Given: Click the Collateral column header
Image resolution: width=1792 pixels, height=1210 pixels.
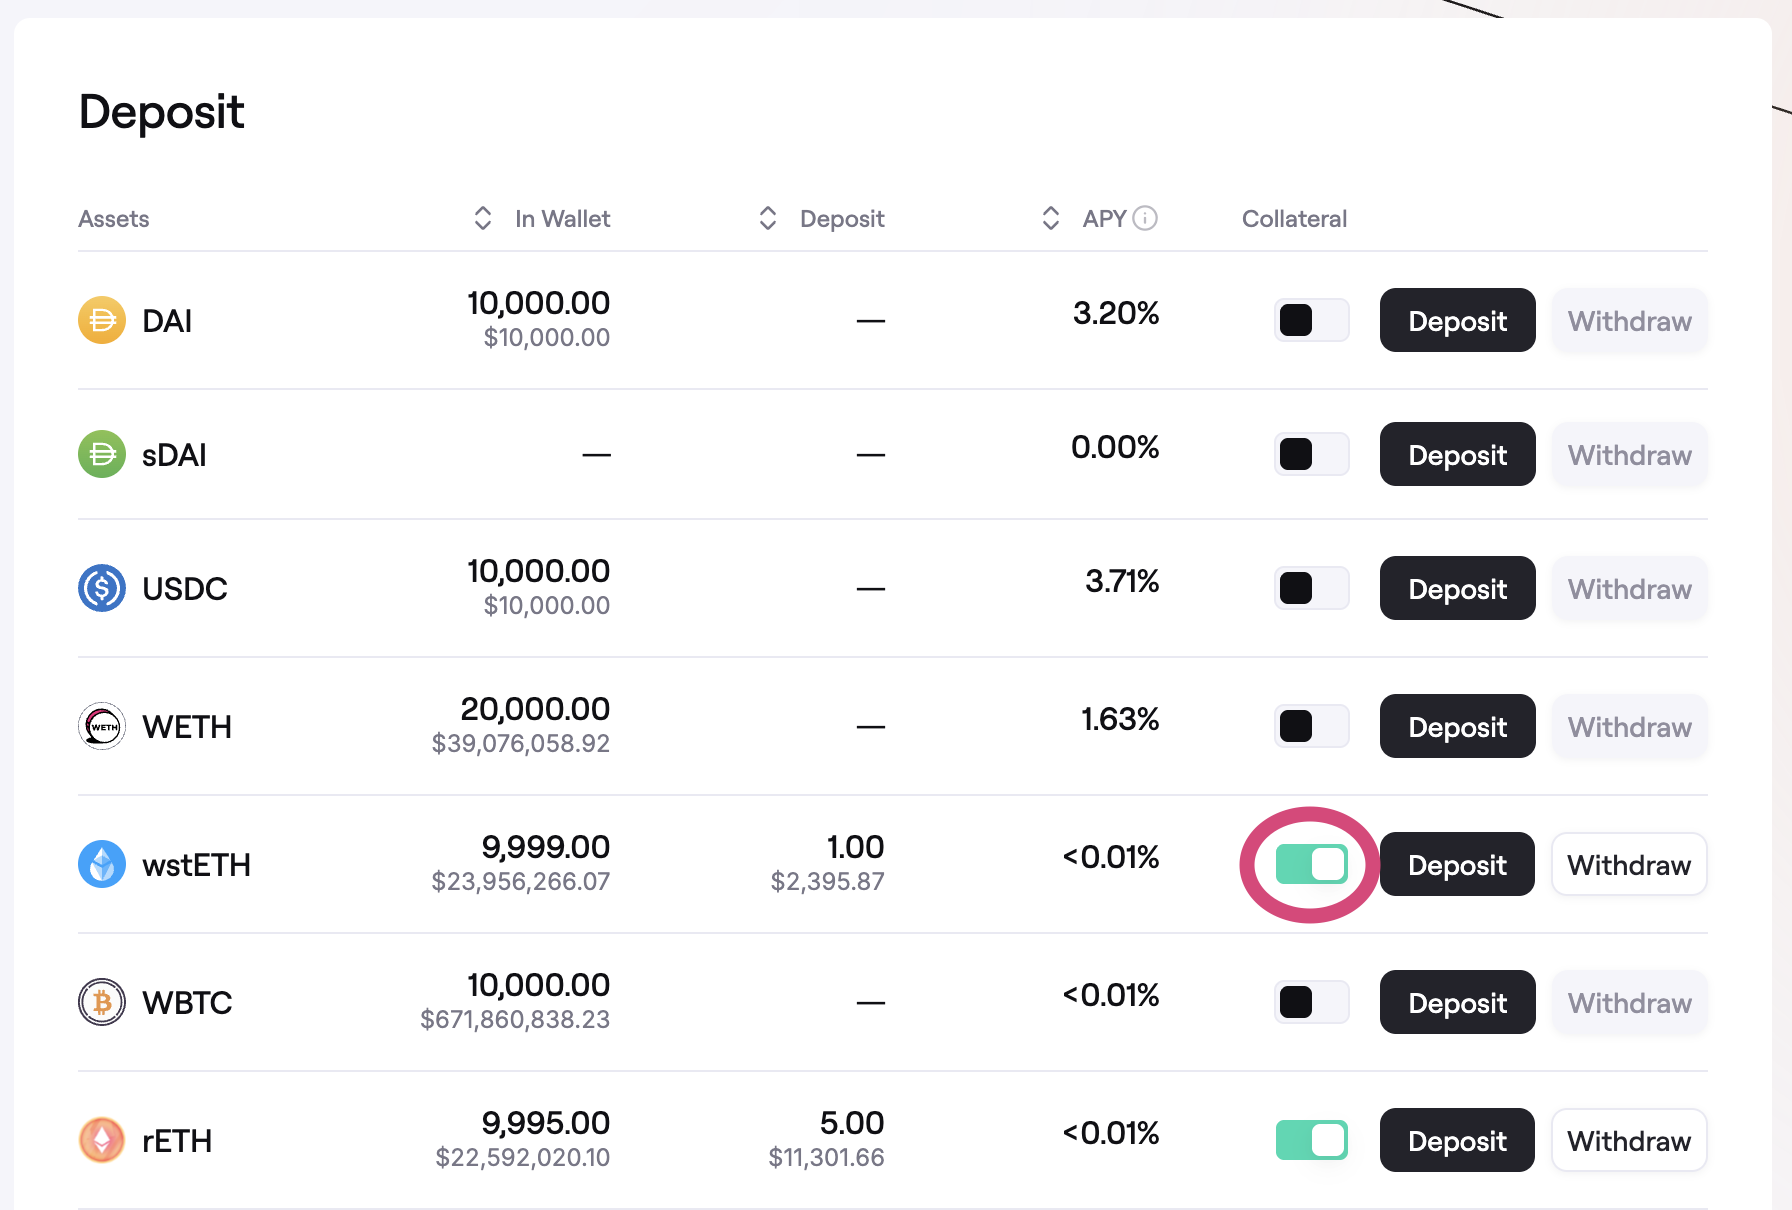Looking at the screenshot, I should [x=1294, y=219].
